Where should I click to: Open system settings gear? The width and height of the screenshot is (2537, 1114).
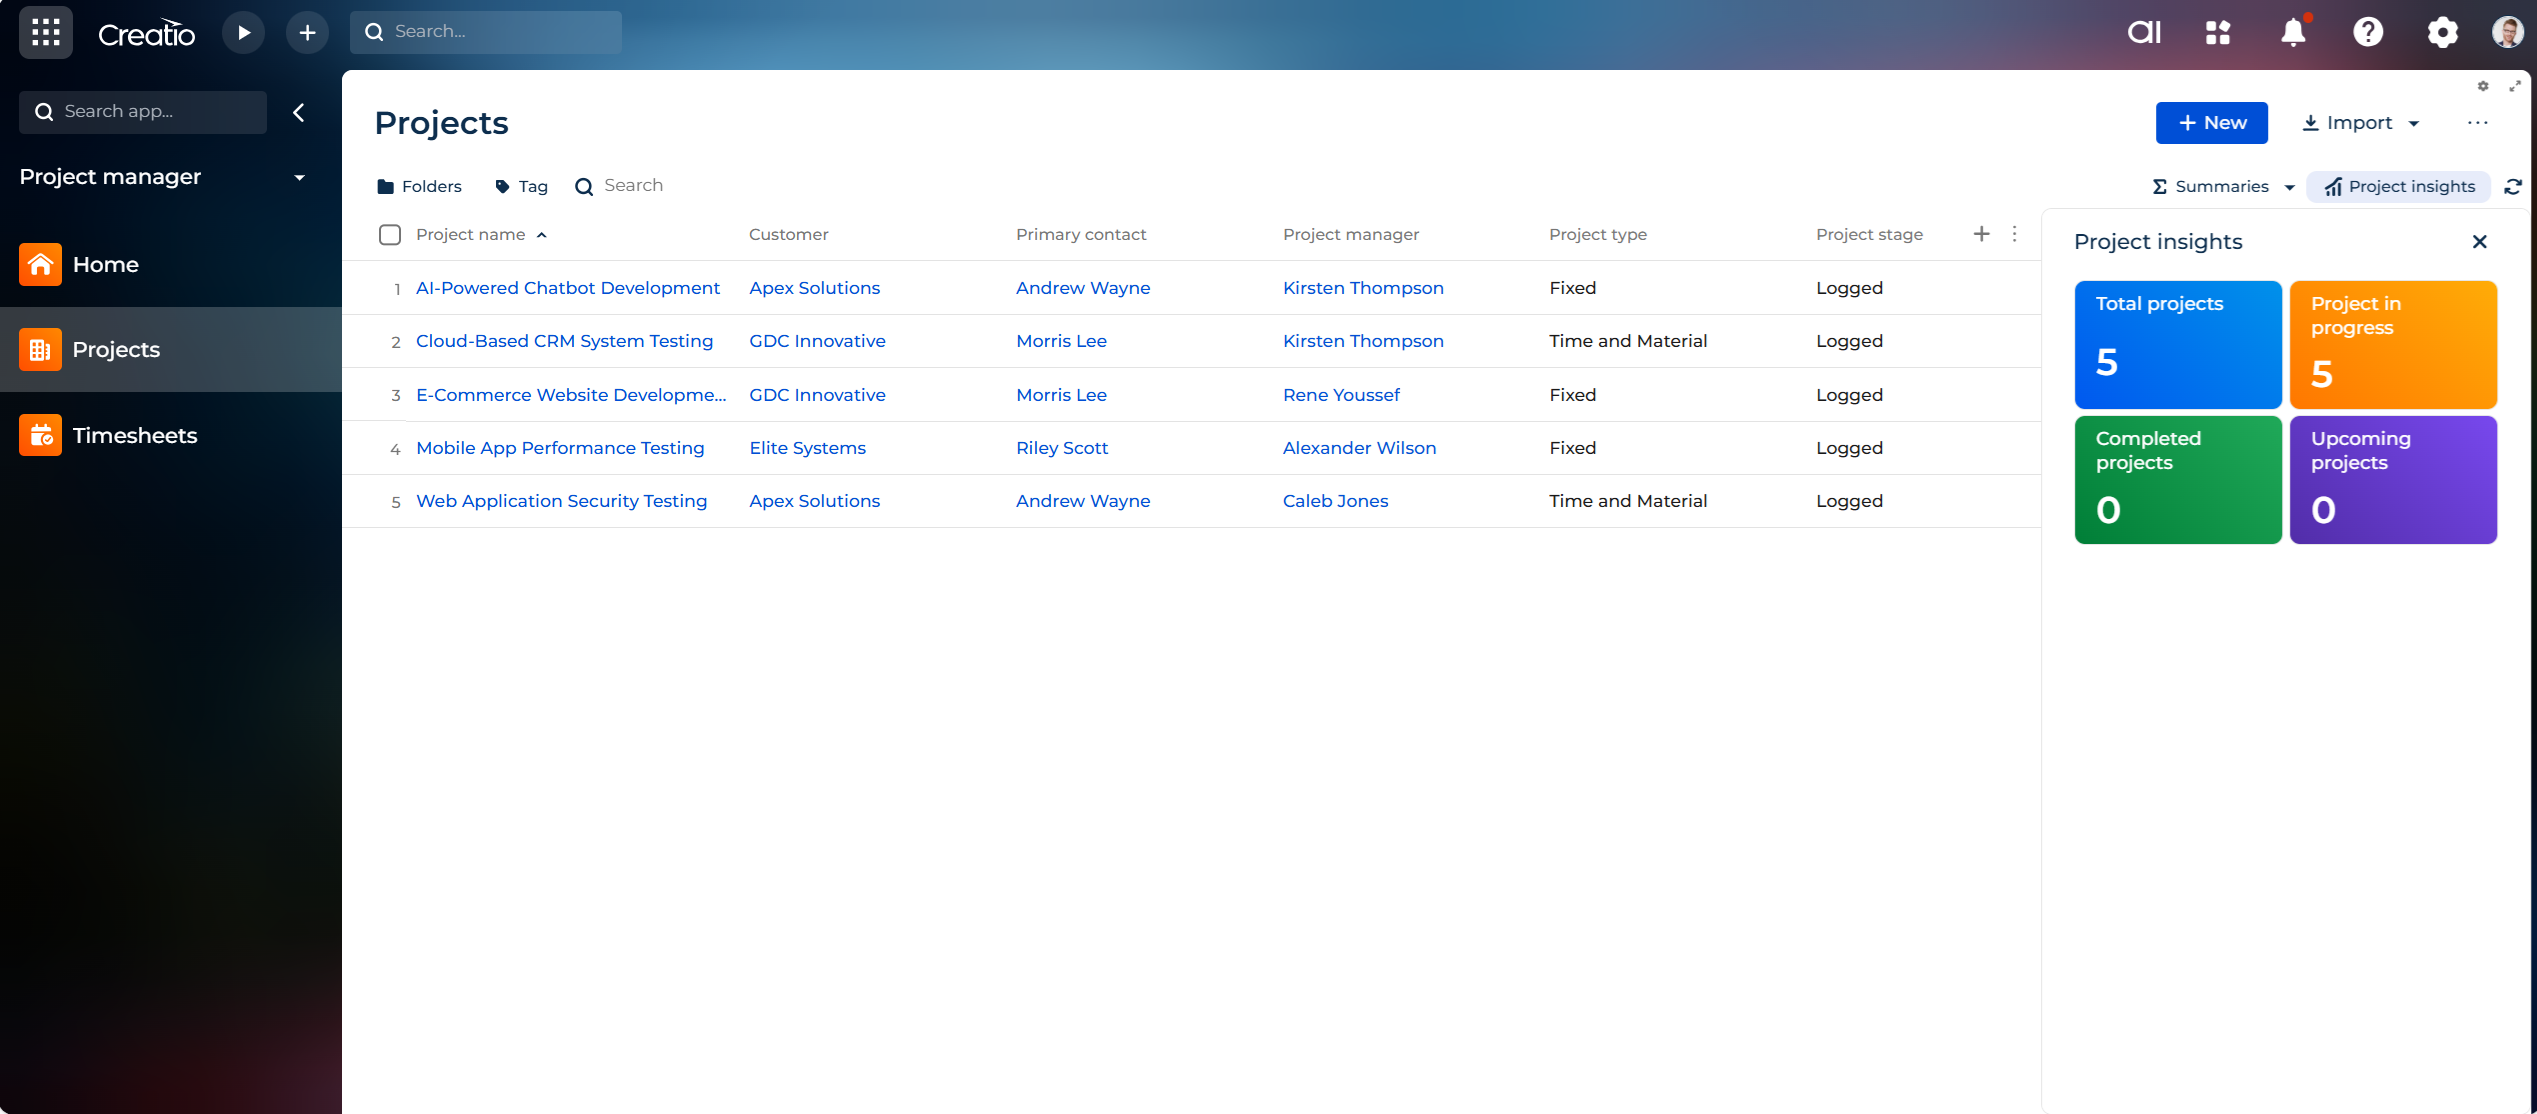2443,32
